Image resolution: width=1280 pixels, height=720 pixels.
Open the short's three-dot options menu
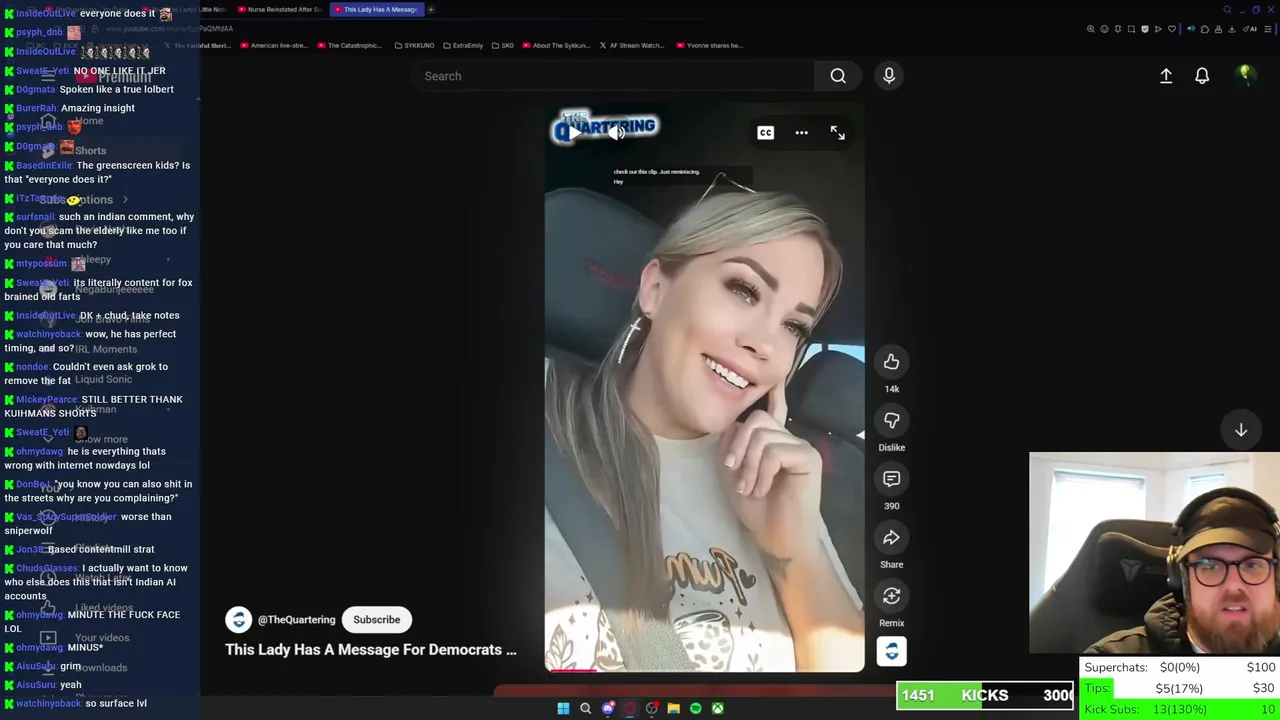[x=801, y=132]
